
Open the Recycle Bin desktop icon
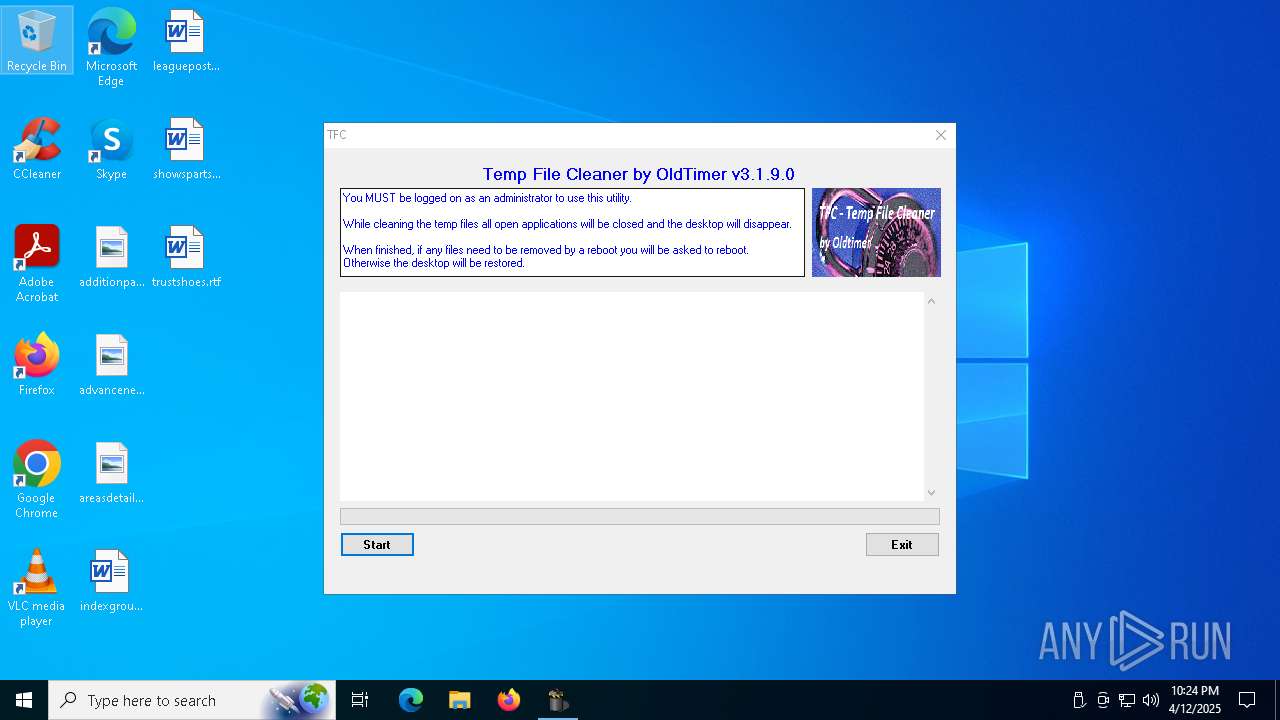coord(37,40)
